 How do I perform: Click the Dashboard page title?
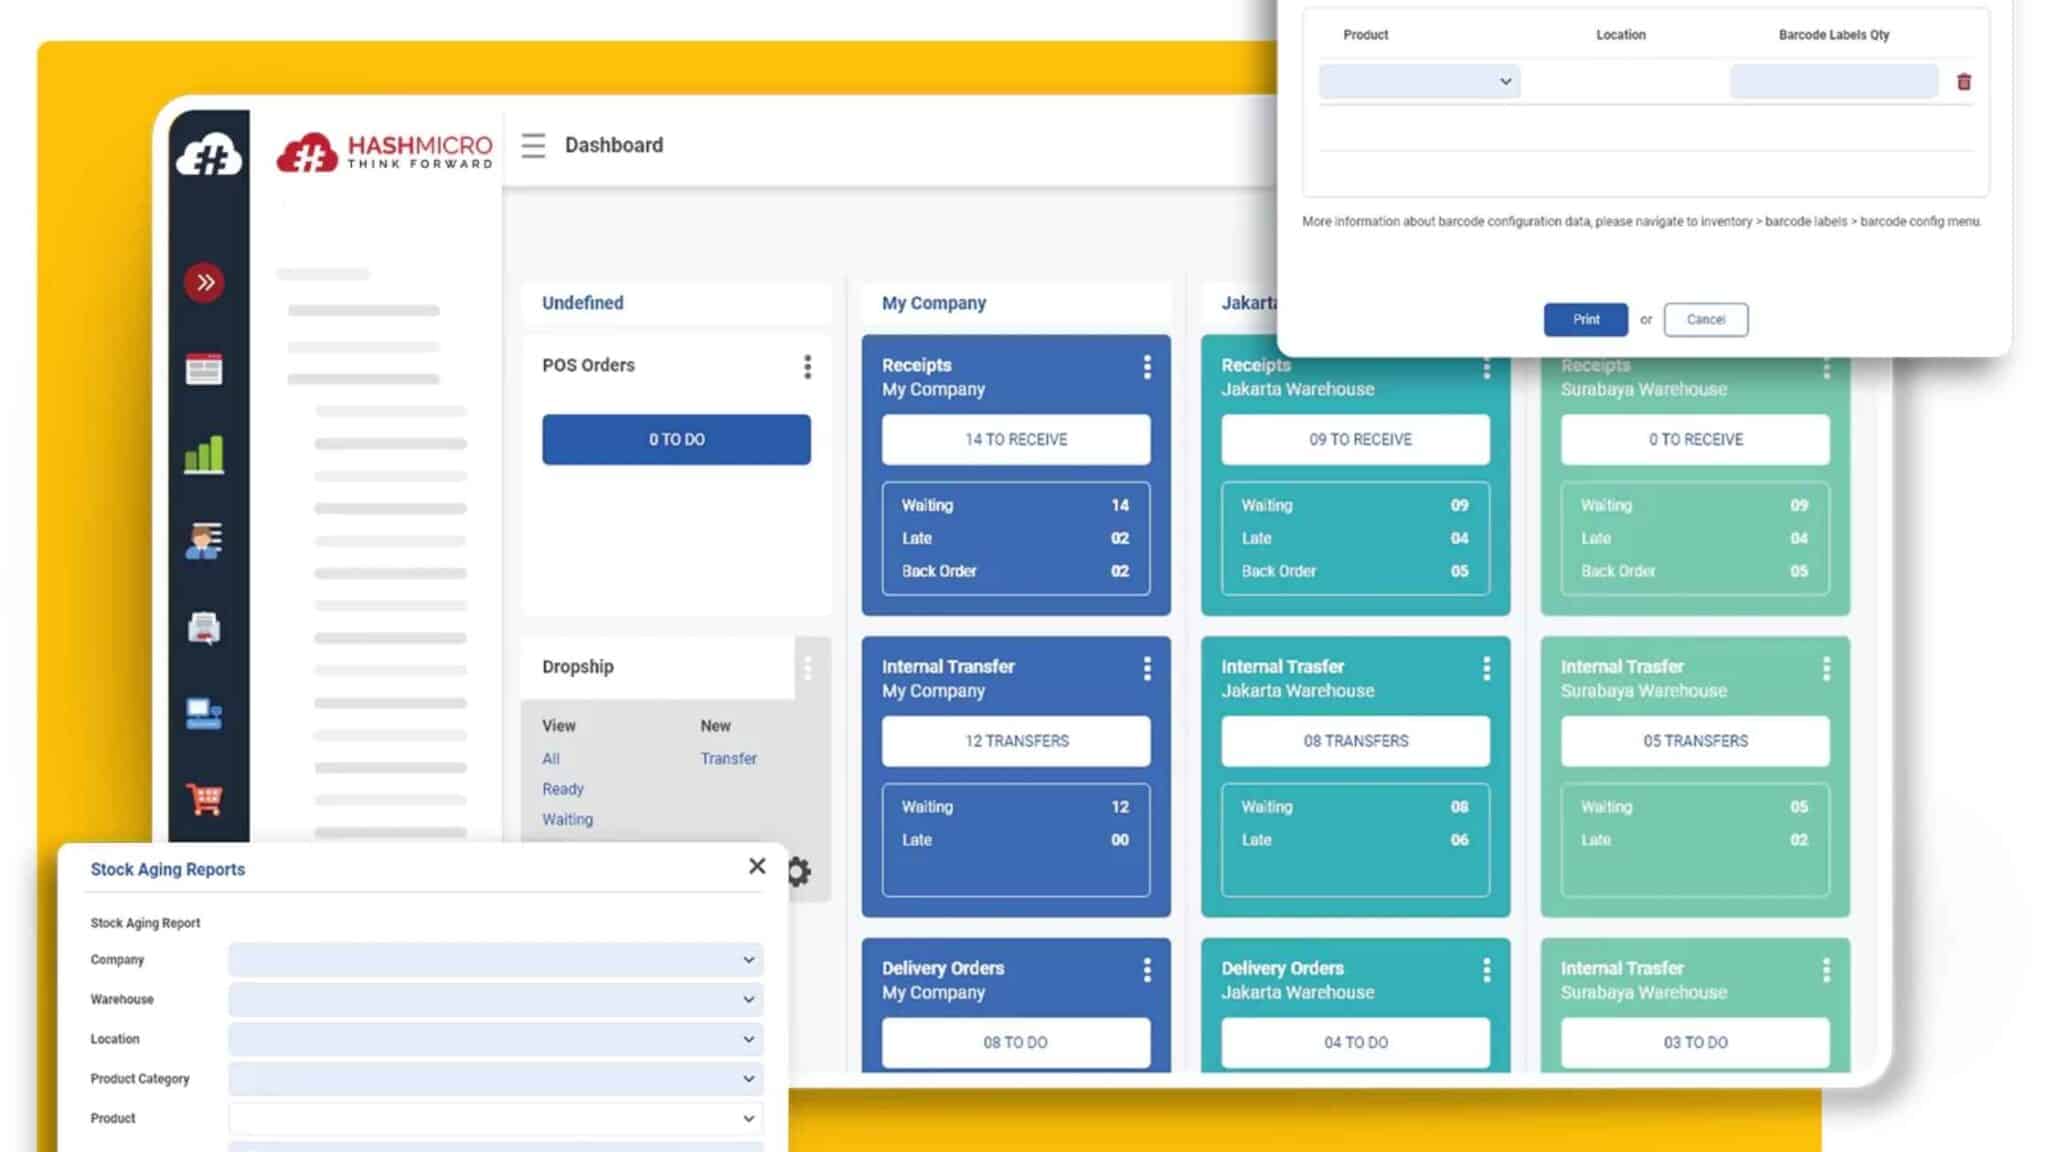pyautogui.click(x=614, y=146)
